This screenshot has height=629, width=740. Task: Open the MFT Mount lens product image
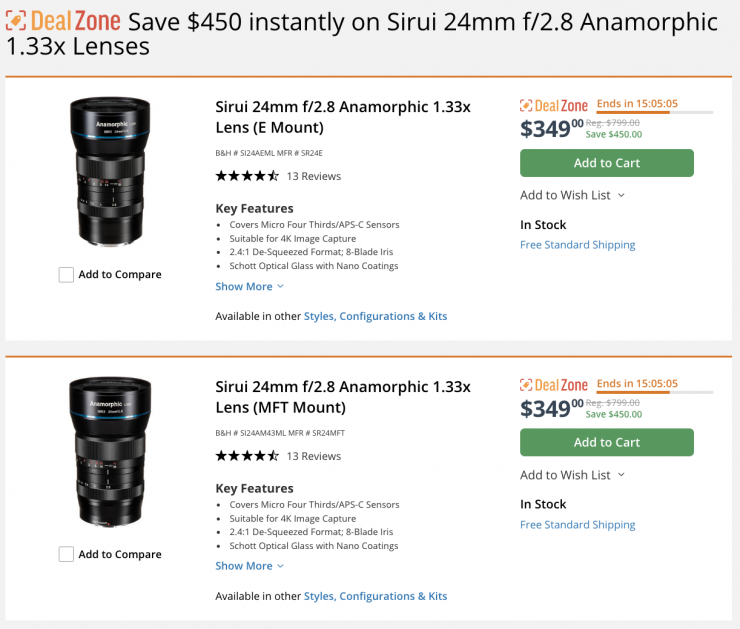110,452
